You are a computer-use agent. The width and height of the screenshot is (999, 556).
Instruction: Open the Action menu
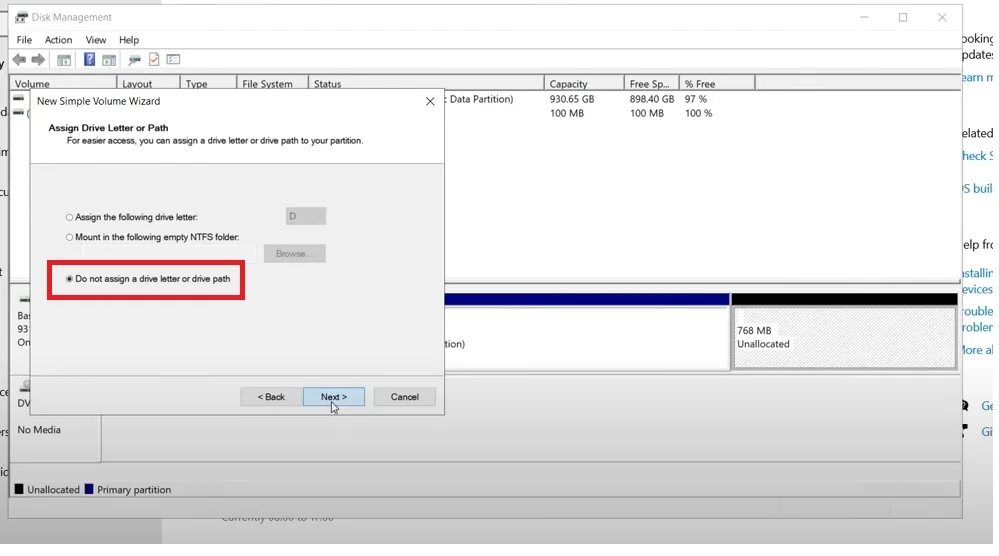point(58,39)
